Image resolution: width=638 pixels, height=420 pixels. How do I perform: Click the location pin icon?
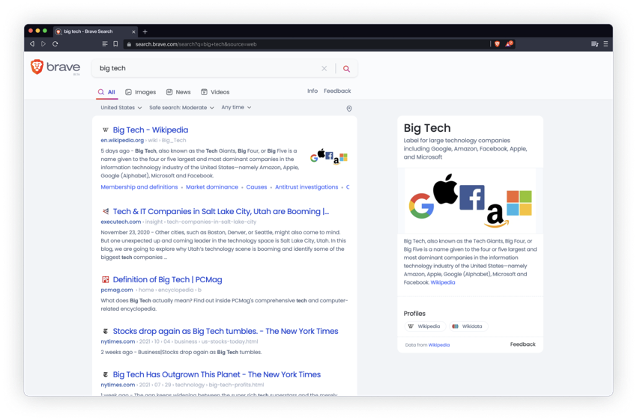pos(349,109)
